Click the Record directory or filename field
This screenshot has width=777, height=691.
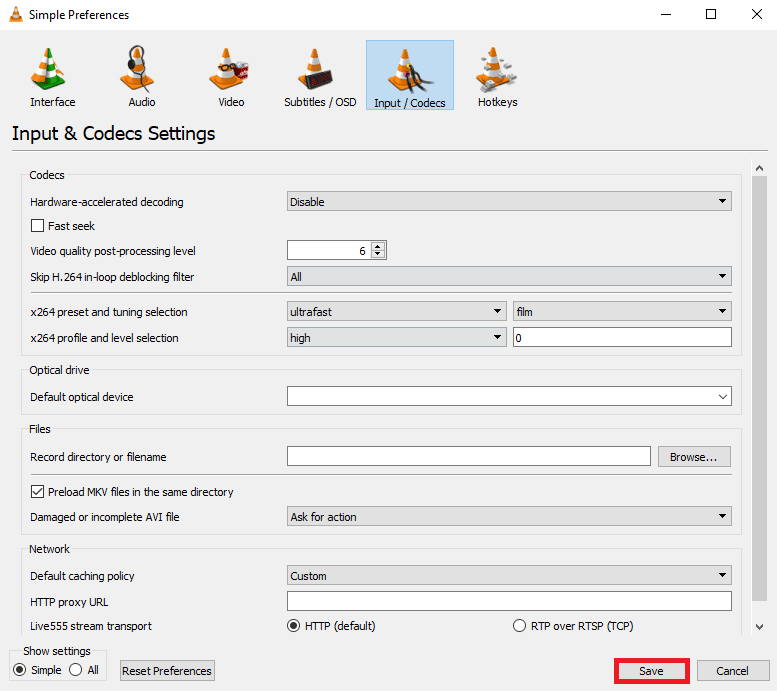468,456
